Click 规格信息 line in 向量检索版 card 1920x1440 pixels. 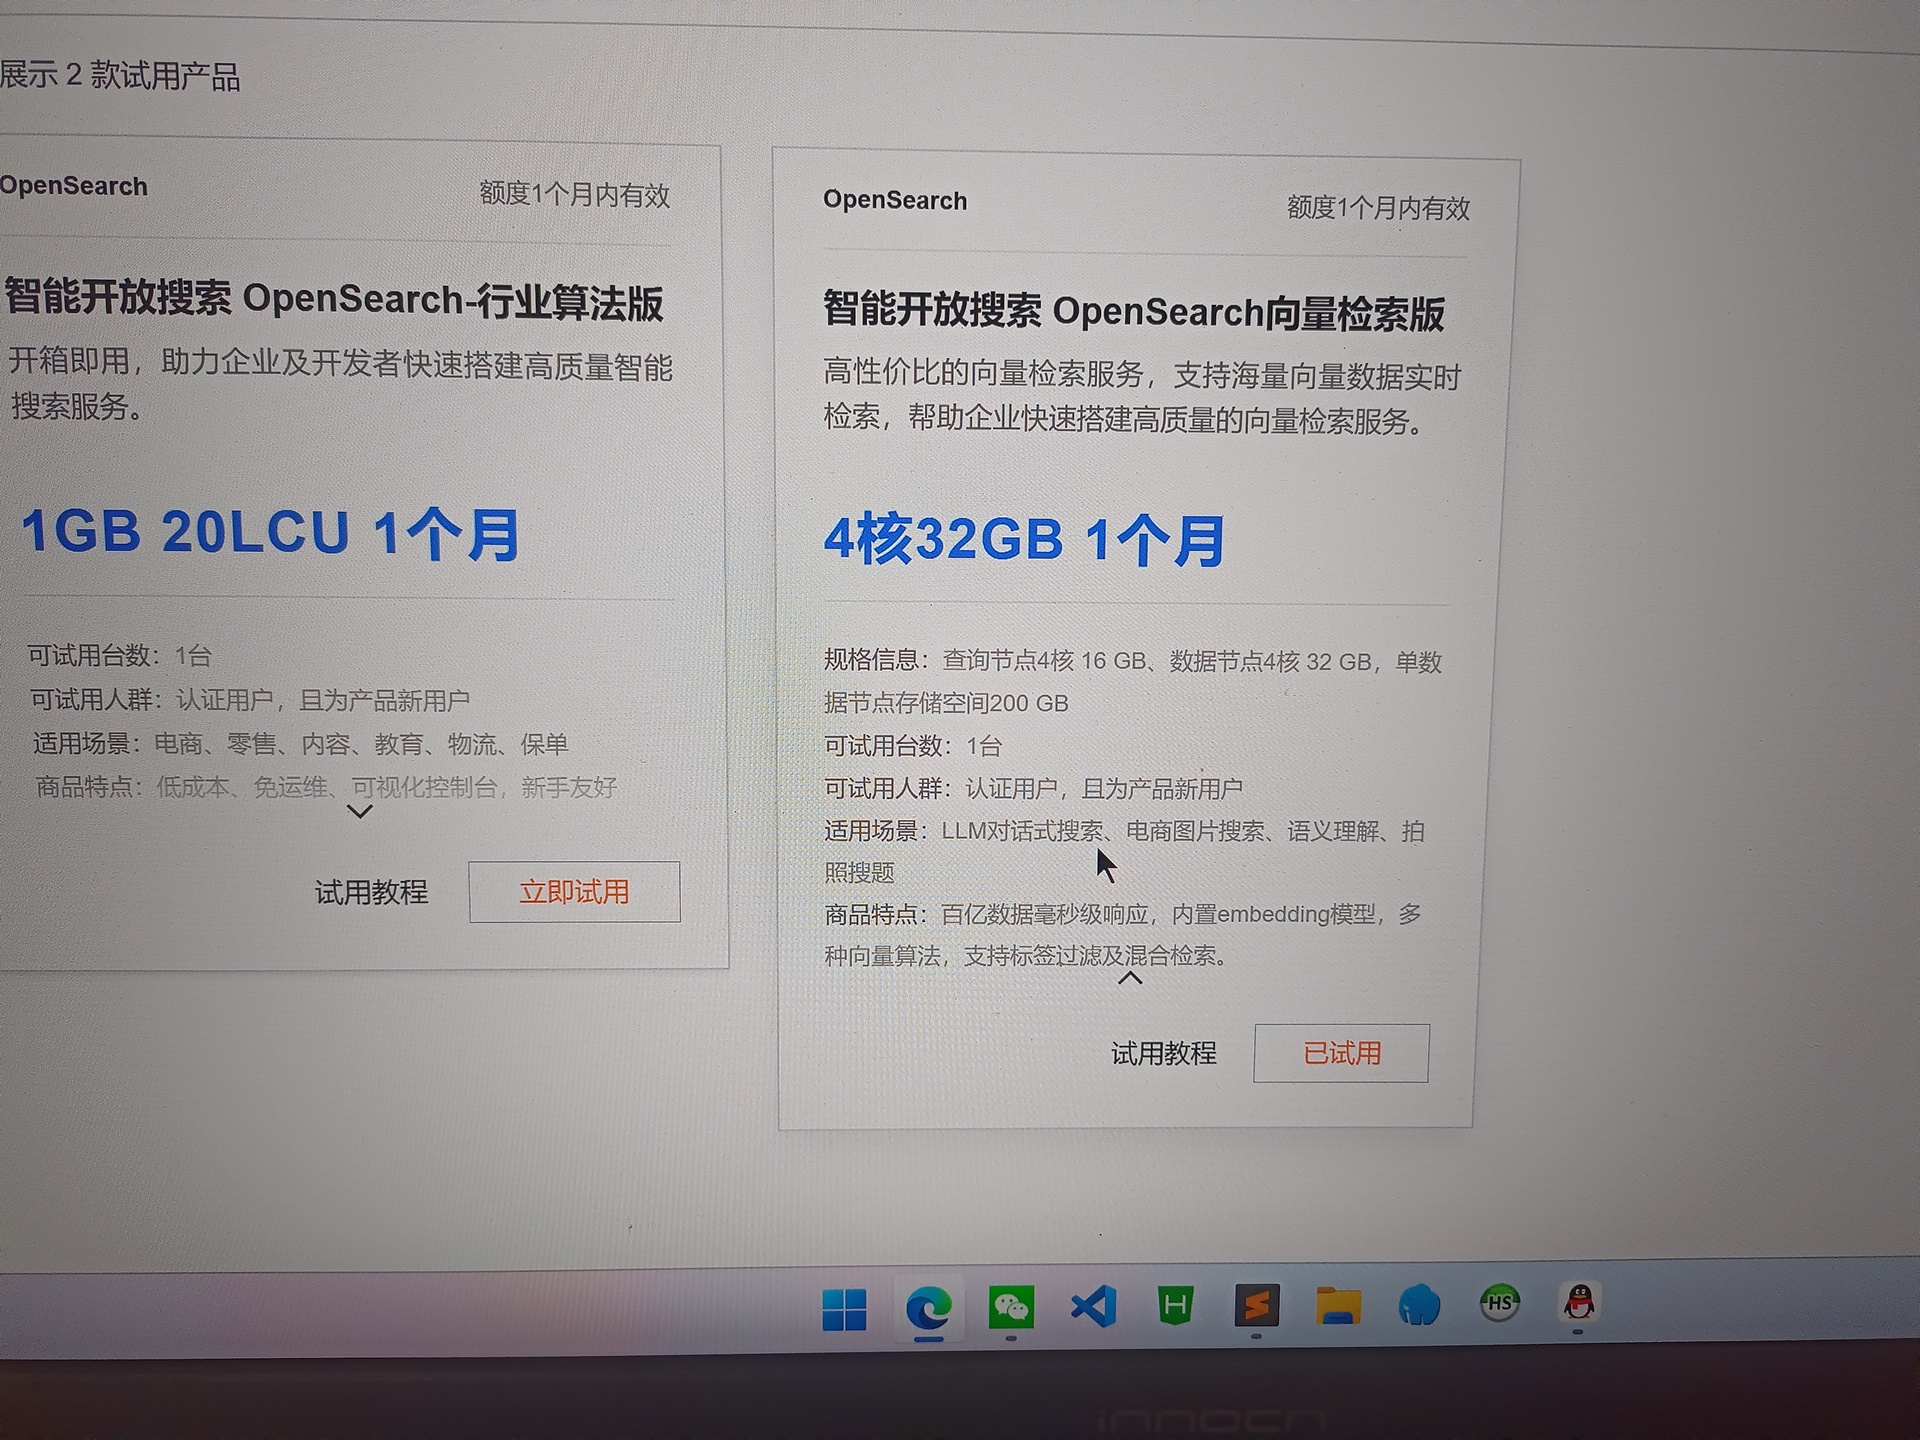point(1133,682)
